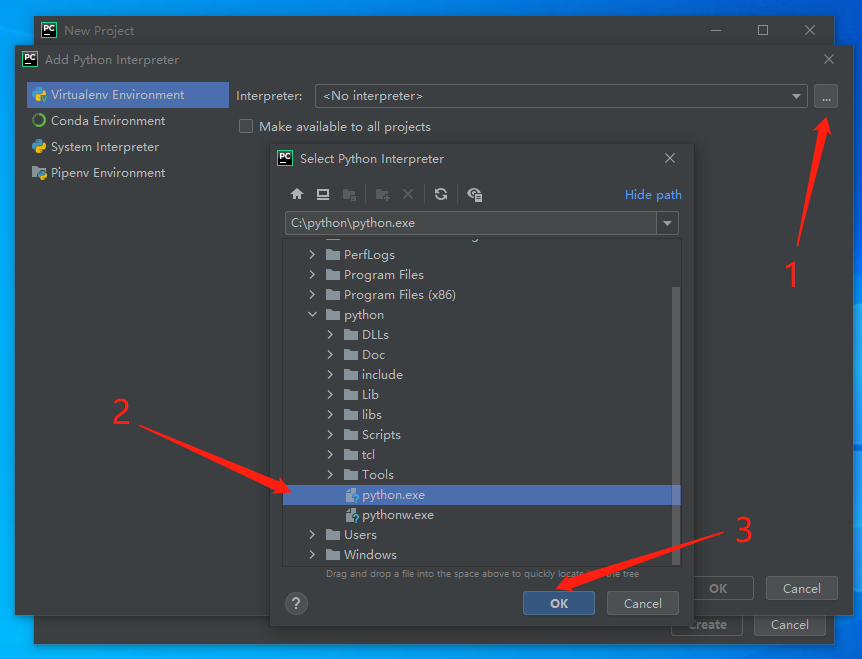
Task: Expand the libs folder
Action: coord(330,414)
